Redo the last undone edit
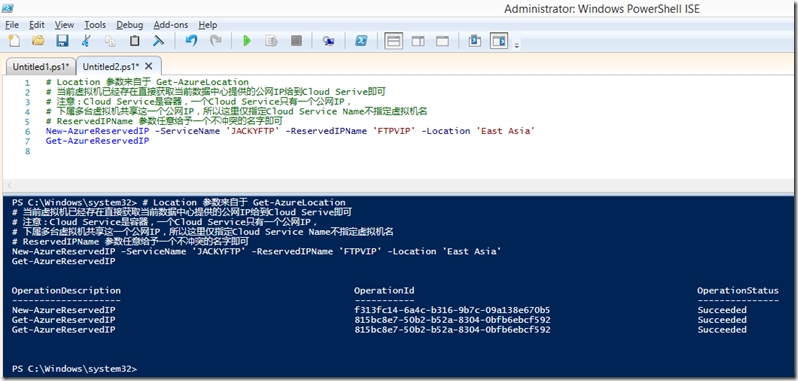Viewport: 798px width, 381px height. (x=216, y=41)
